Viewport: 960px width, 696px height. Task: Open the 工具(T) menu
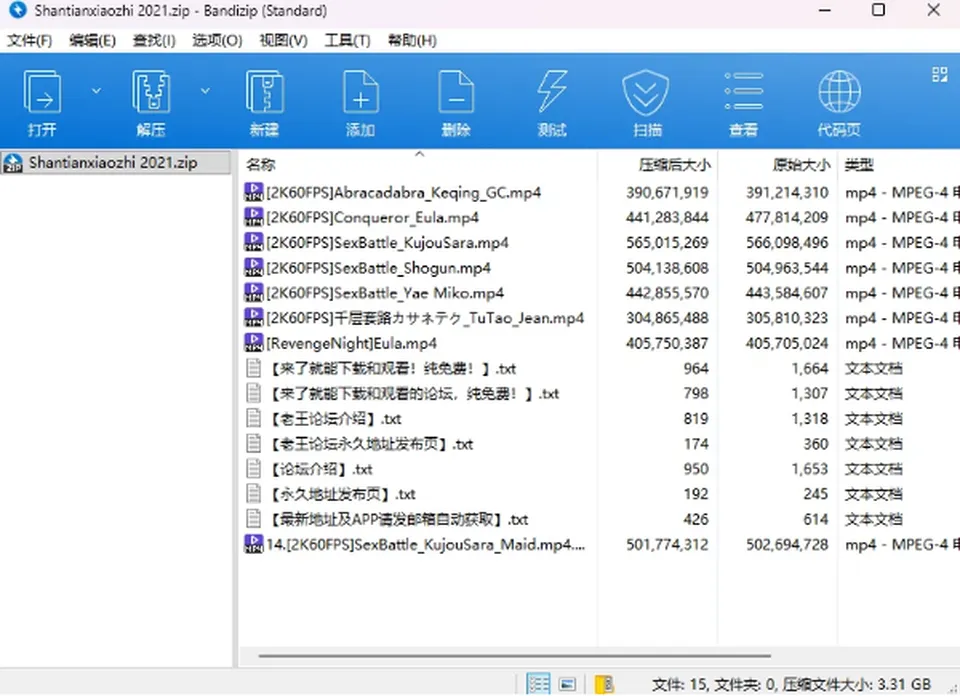347,40
